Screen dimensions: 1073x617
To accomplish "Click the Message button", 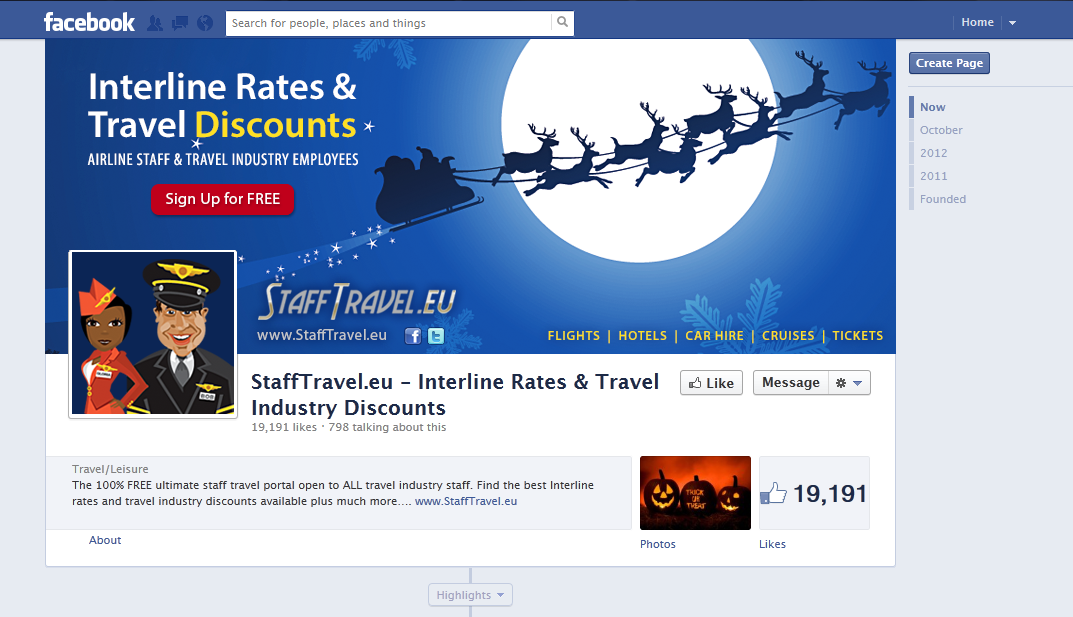I will coord(790,383).
